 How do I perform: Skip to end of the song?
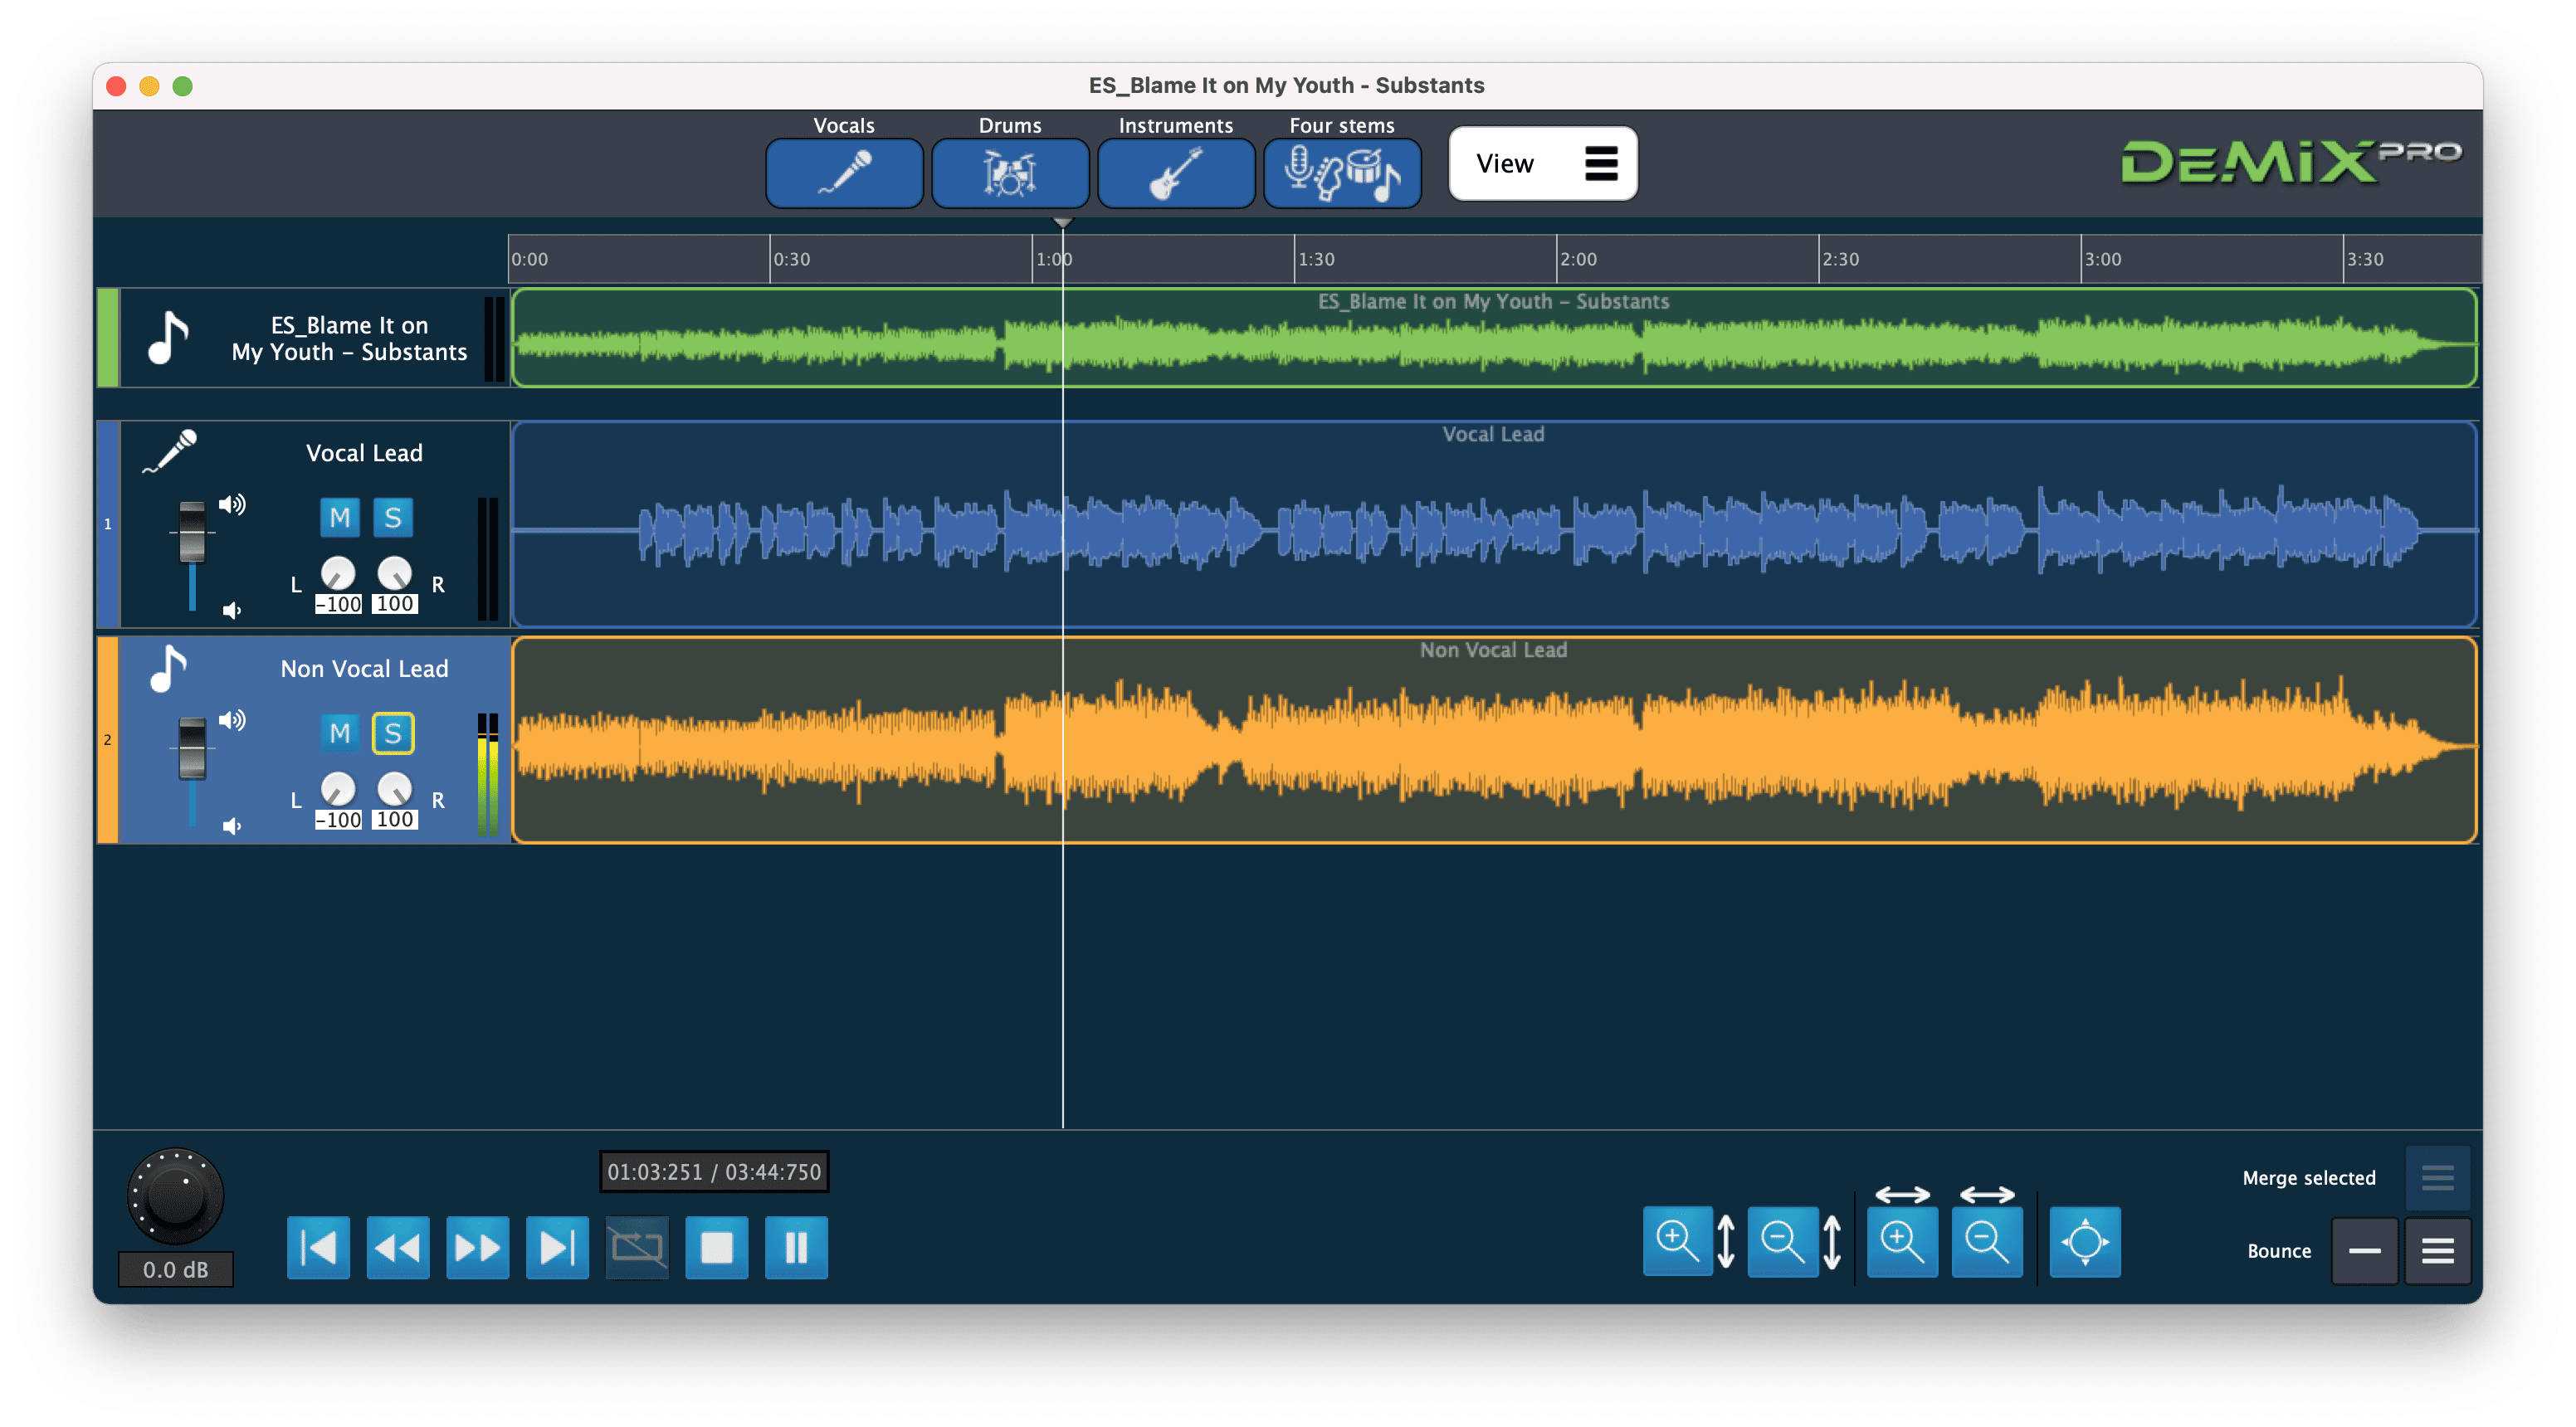[557, 1247]
